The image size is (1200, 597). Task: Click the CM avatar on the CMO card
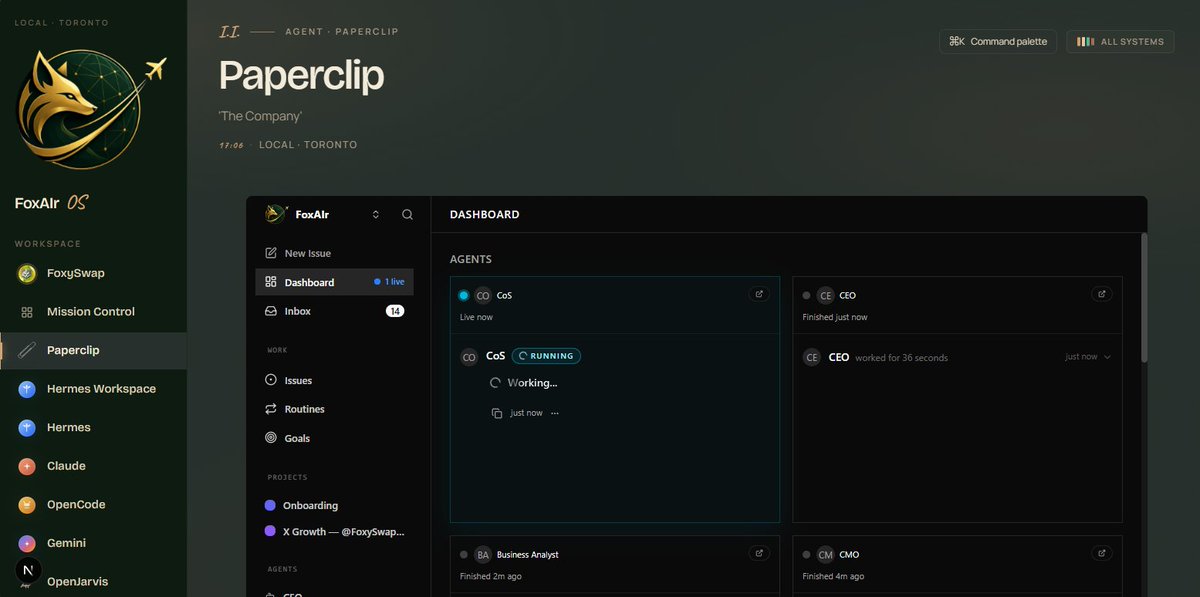[825, 554]
